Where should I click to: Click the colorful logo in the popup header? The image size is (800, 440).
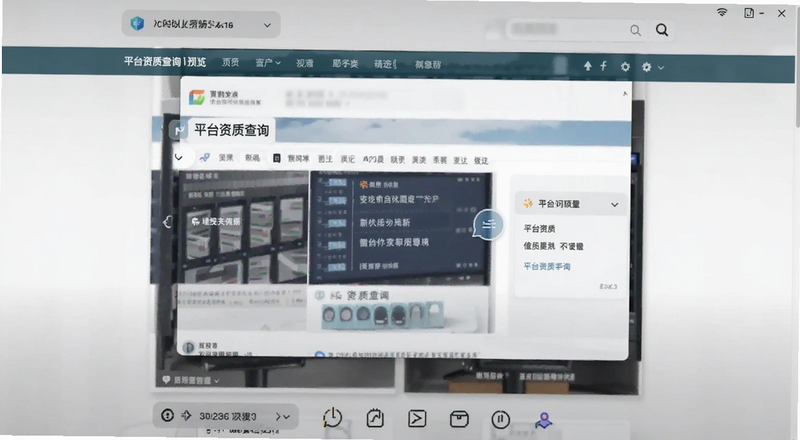coord(196,97)
